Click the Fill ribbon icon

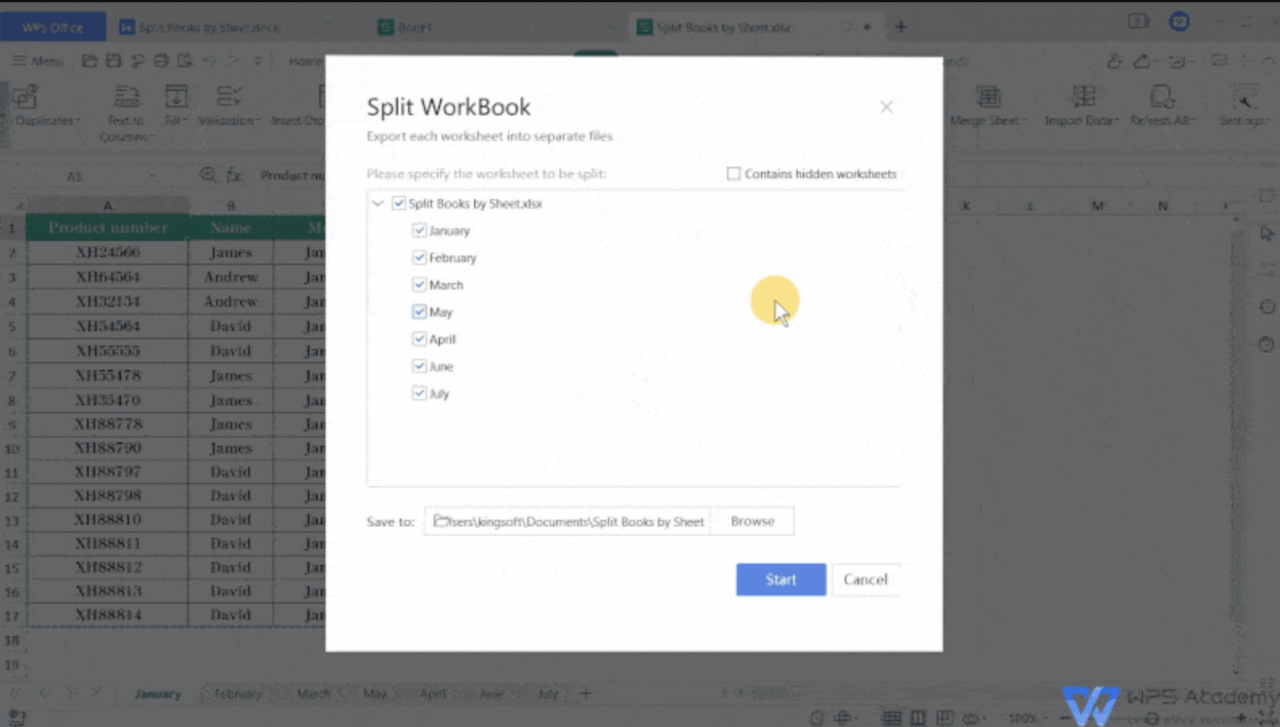[176, 97]
